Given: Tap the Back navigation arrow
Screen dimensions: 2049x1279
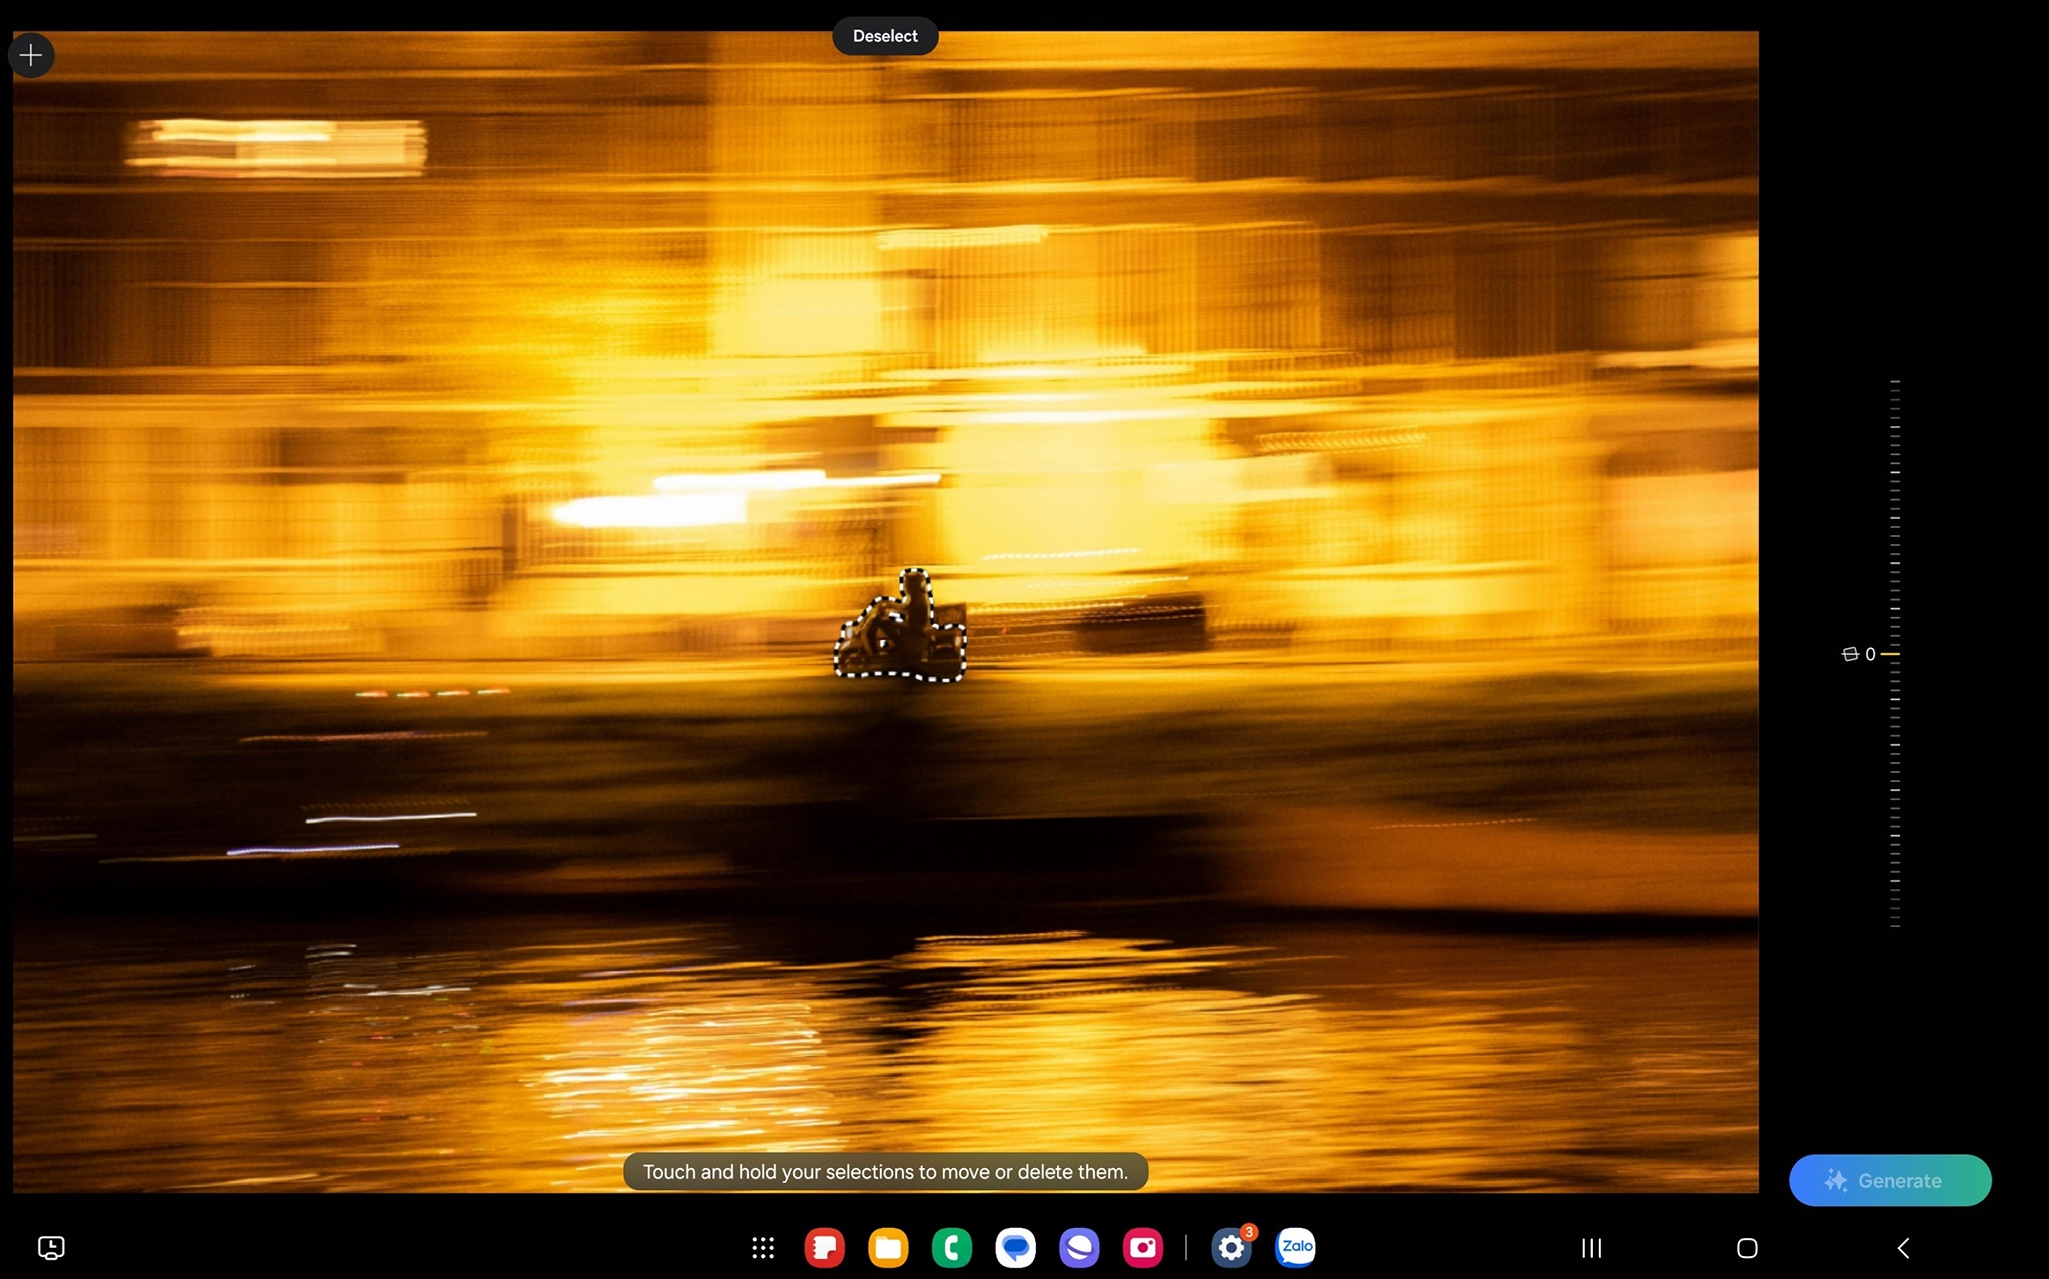Looking at the screenshot, I should 1903,1248.
